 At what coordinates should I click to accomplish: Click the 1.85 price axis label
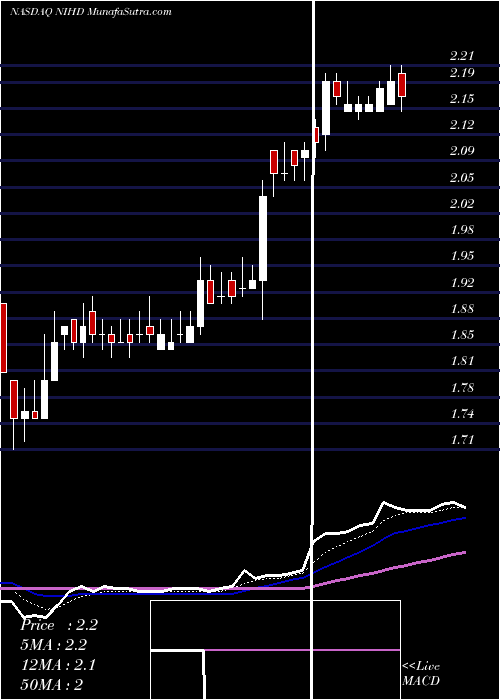point(462,335)
